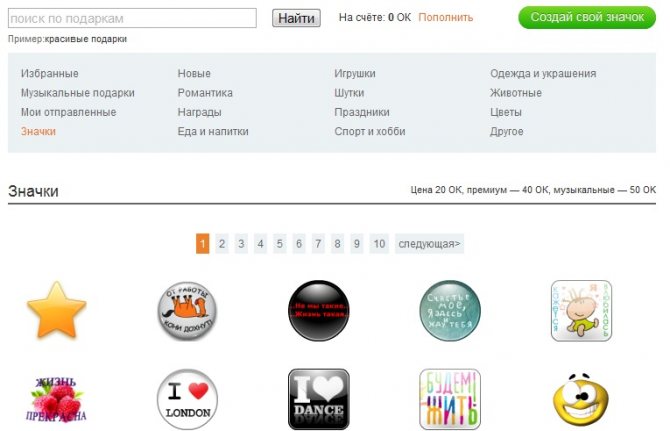Open the Праздники category
The width and height of the screenshot is (670, 431).
coord(361,112)
